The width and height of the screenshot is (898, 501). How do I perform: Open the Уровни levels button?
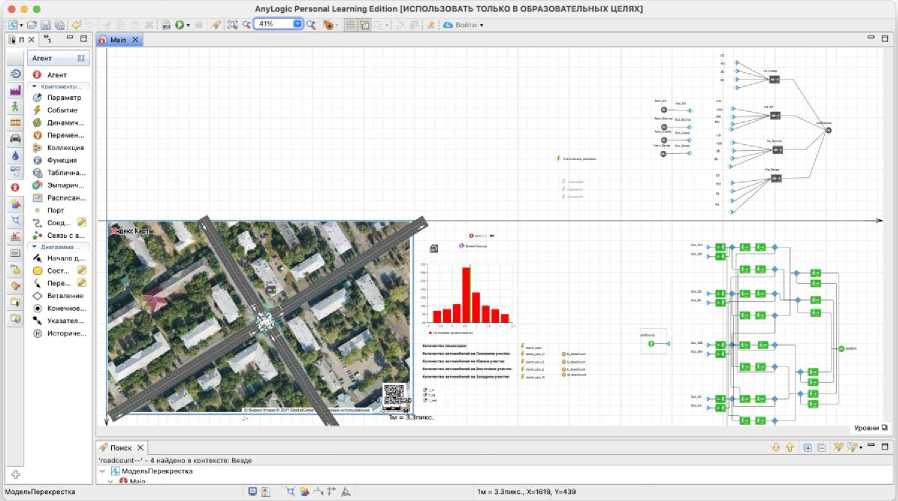tap(869, 427)
